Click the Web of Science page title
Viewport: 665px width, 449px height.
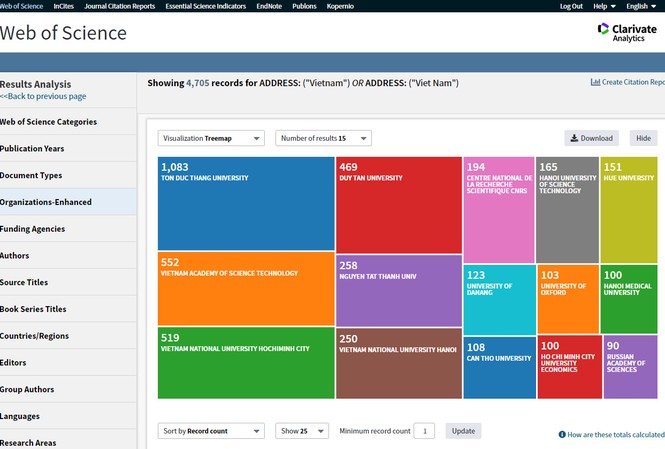(x=63, y=33)
